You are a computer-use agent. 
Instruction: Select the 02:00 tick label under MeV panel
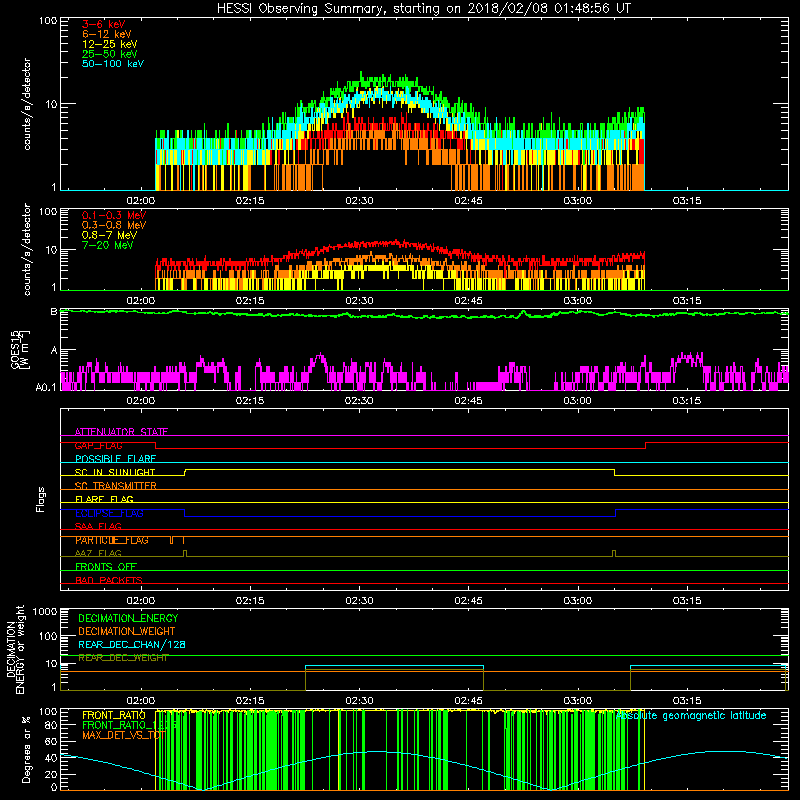coord(141,301)
